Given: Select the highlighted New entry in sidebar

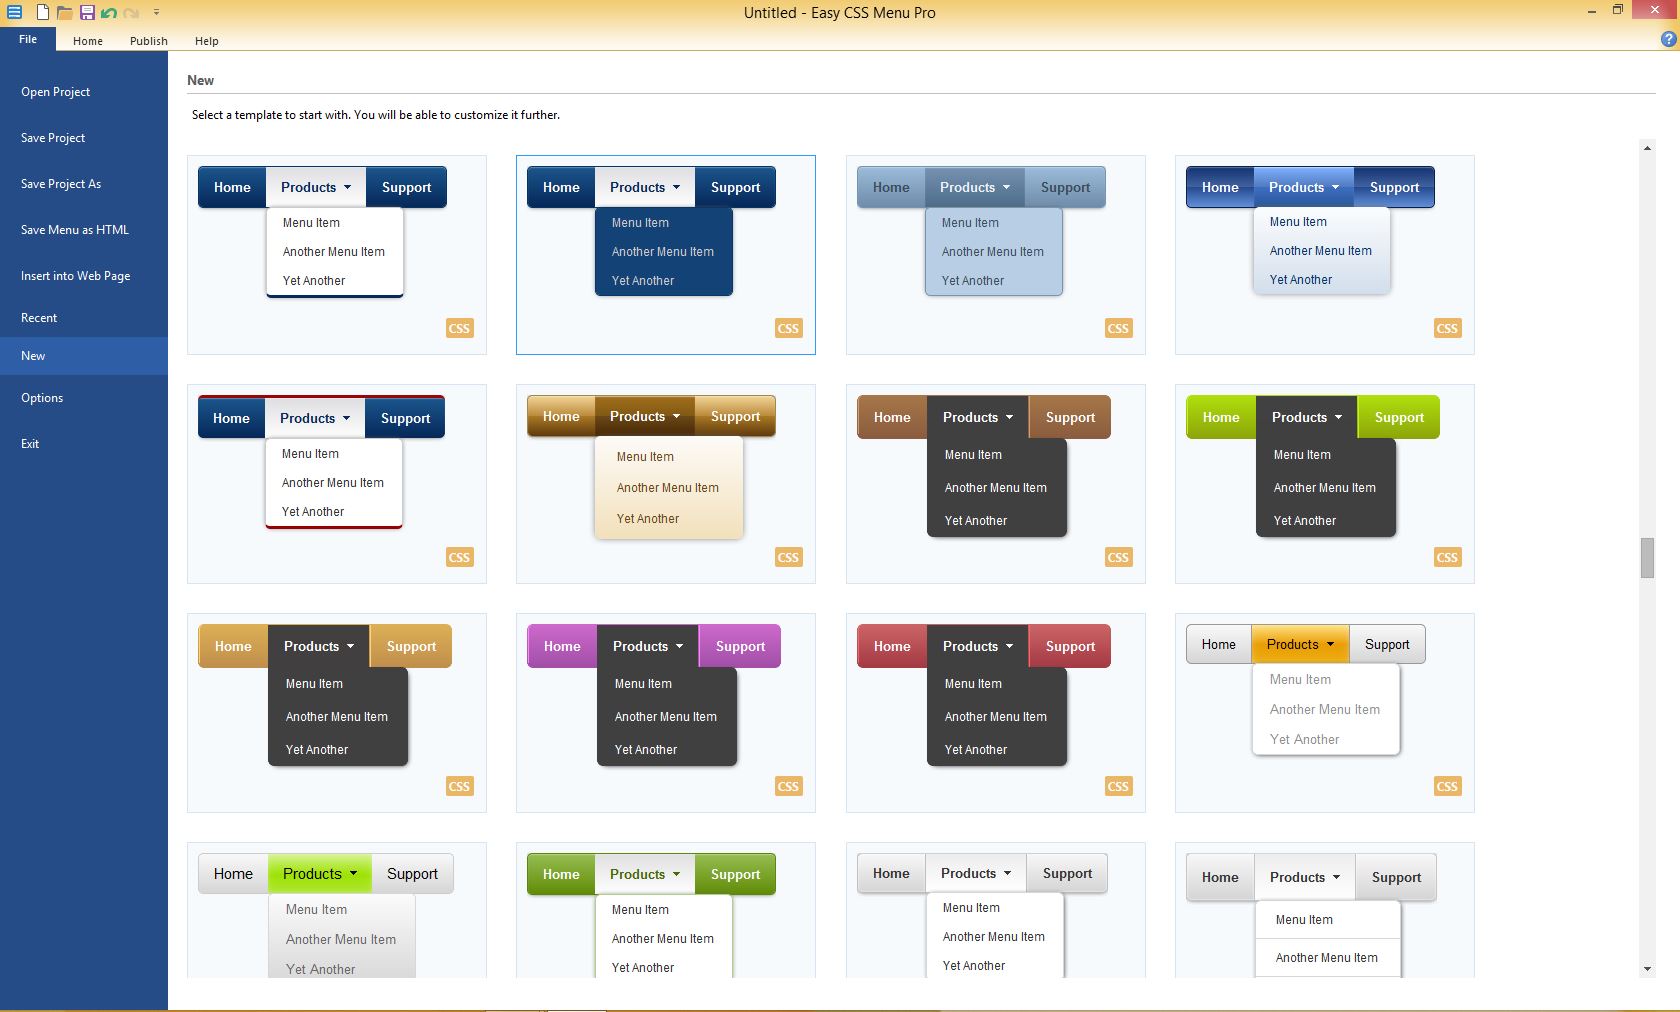Looking at the screenshot, I should [x=84, y=356].
